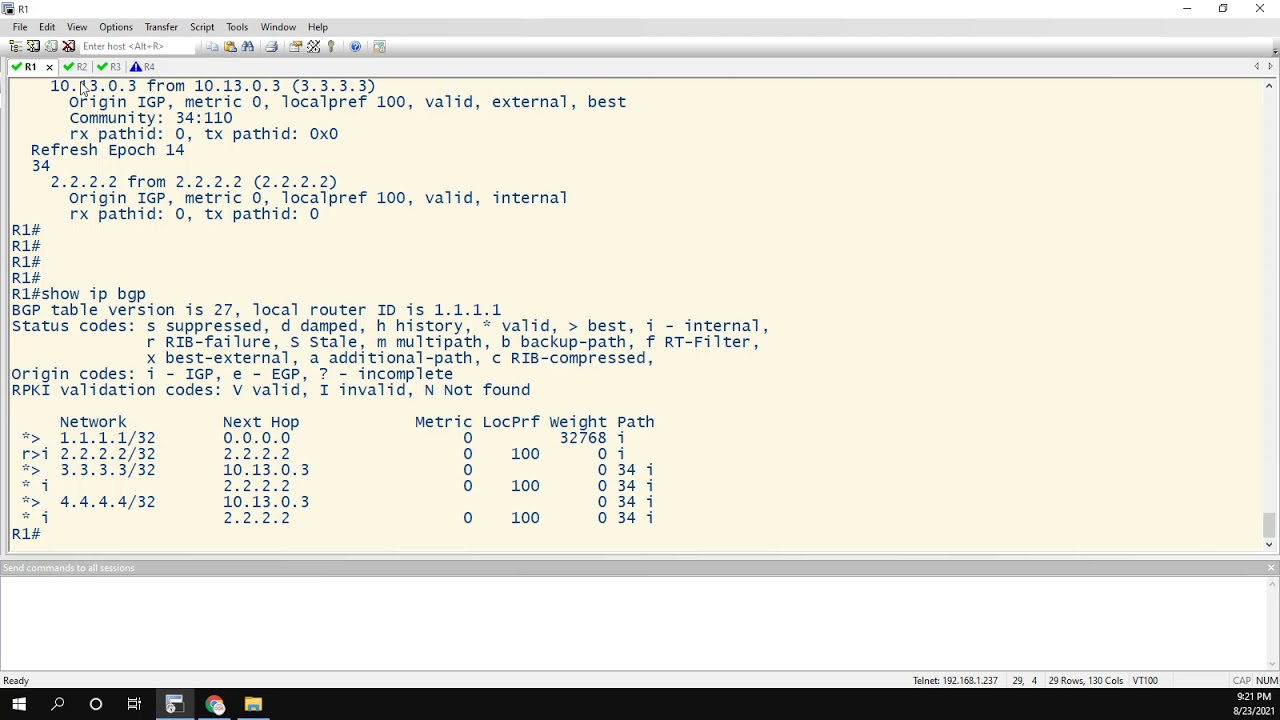Click 'Telnet: 192.168.1.237' in status bar

[x=955, y=681]
